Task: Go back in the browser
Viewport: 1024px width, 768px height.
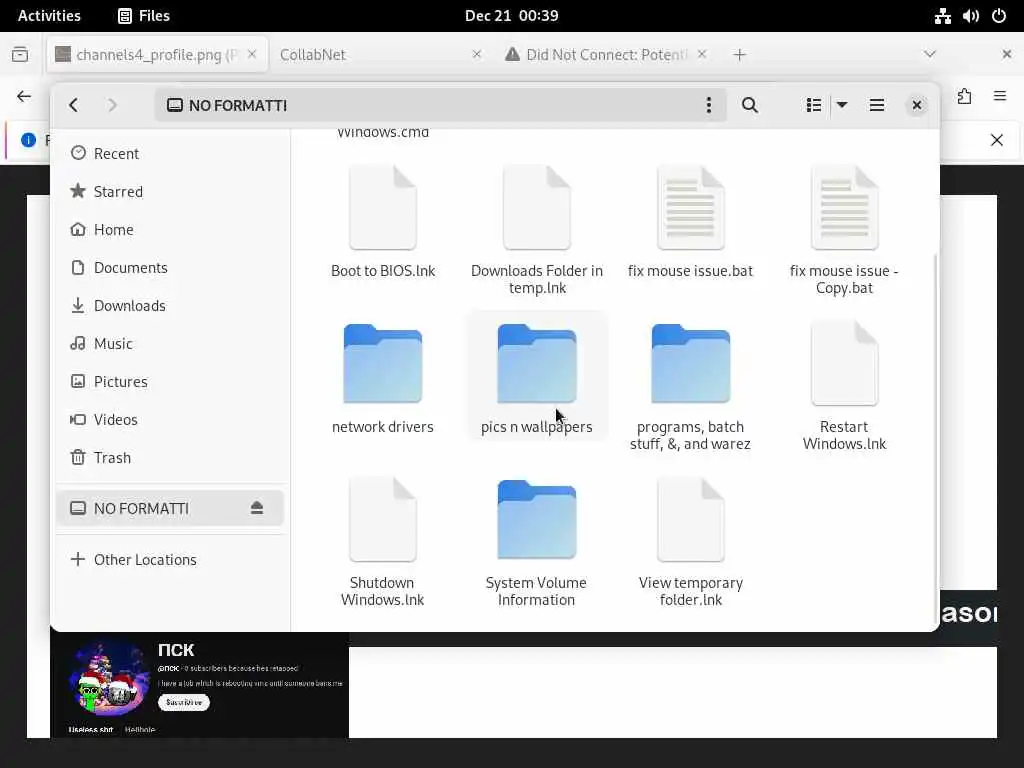Action: [24, 97]
